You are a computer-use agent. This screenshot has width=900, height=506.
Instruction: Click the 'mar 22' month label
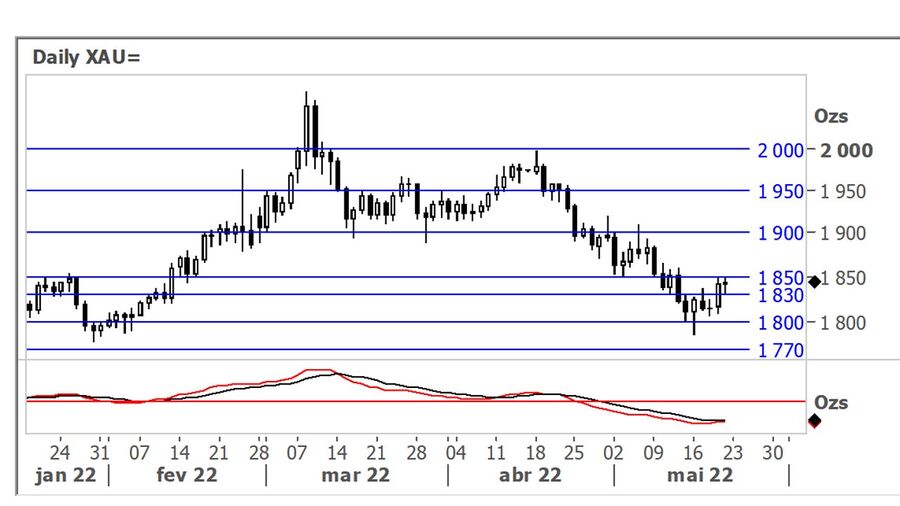point(355,476)
